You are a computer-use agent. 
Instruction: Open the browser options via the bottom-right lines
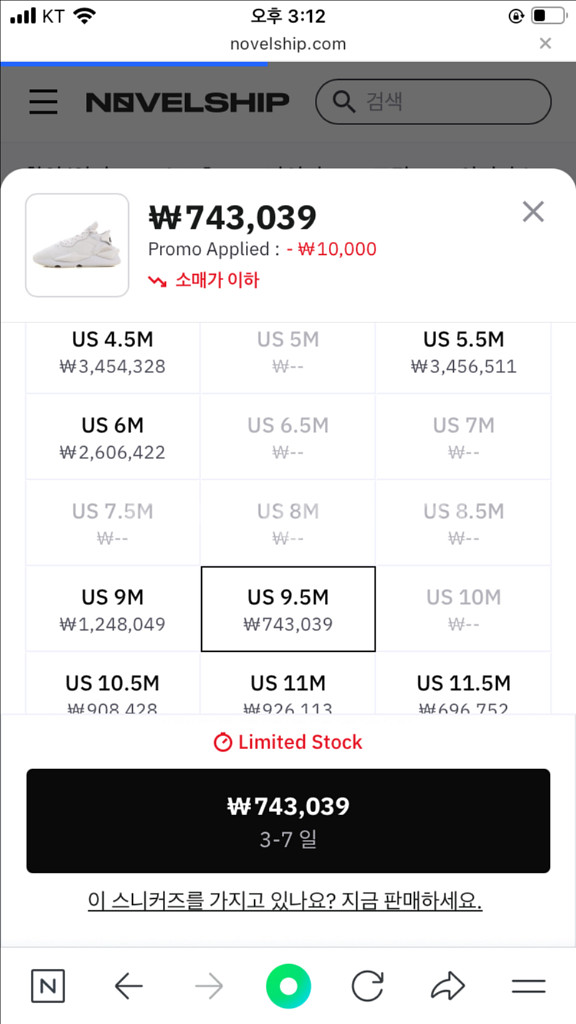(528, 986)
